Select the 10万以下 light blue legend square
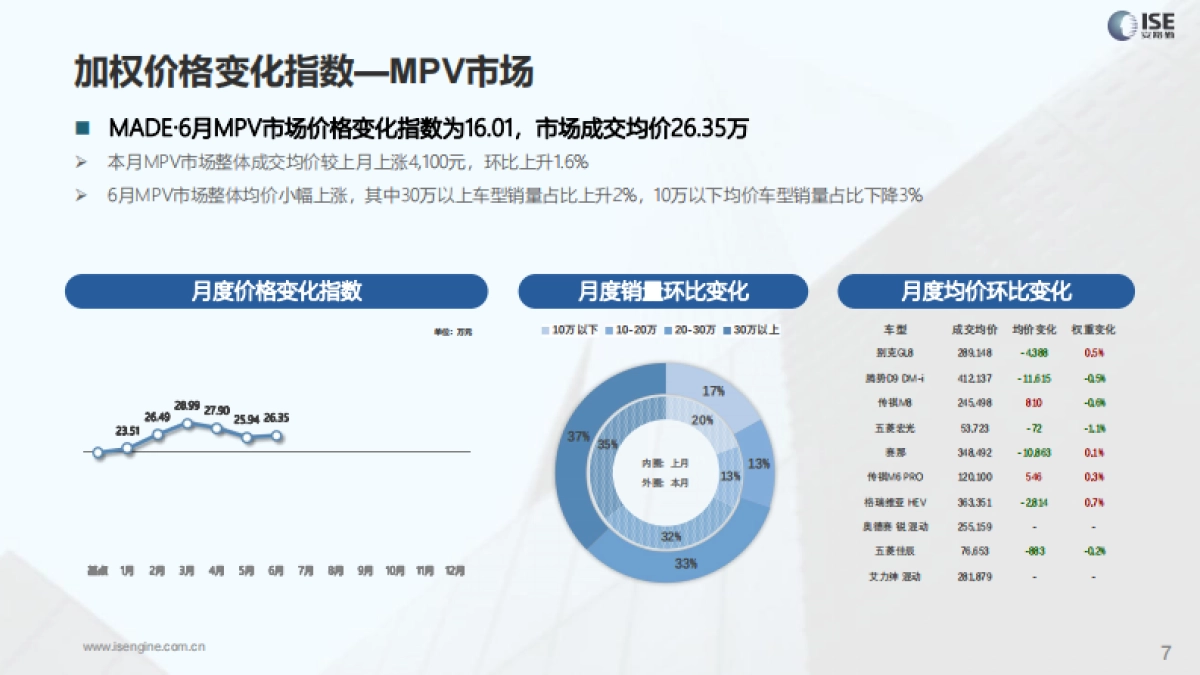The height and width of the screenshot is (675, 1200). pos(545,329)
